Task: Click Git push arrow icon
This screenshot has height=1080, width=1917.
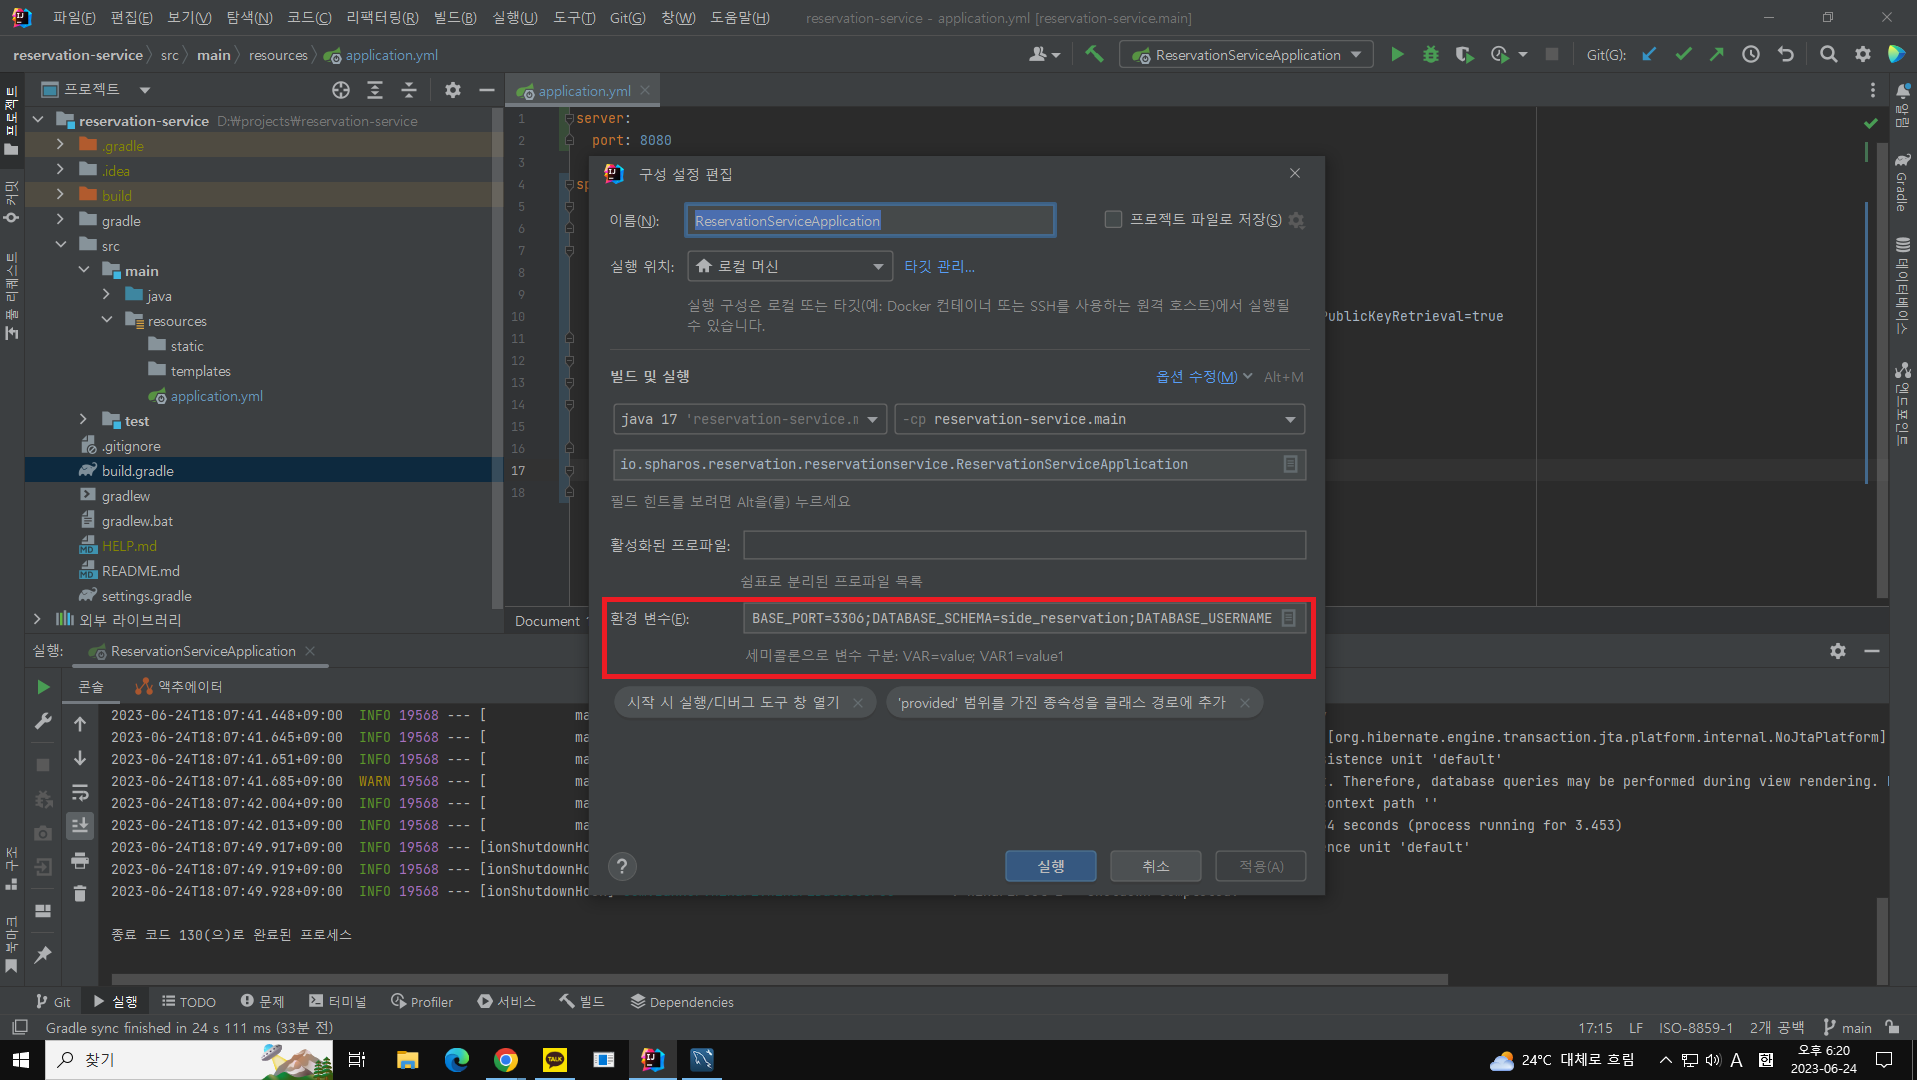Action: pos(1717,55)
